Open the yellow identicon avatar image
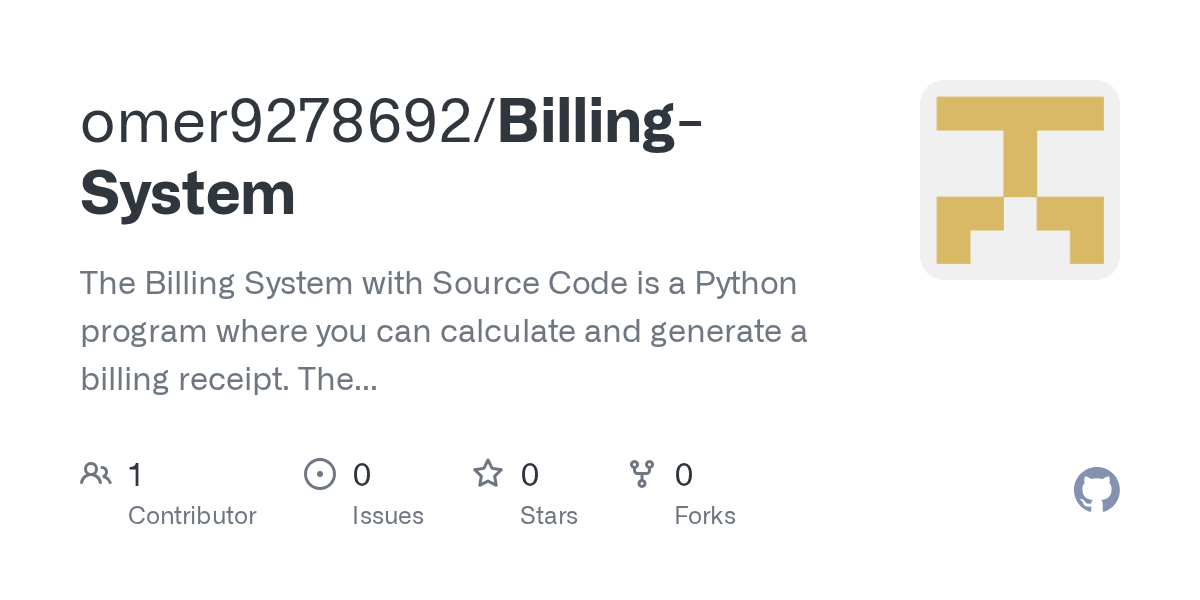 click(1020, 180)
